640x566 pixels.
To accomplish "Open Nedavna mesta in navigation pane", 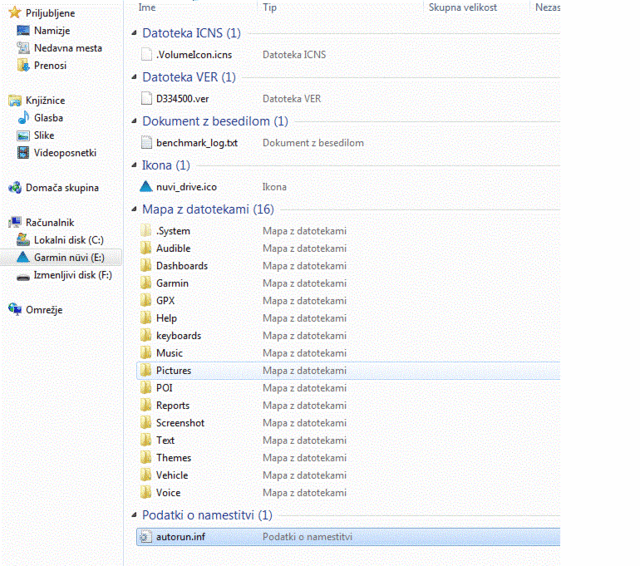I will (x=68, y=48).
